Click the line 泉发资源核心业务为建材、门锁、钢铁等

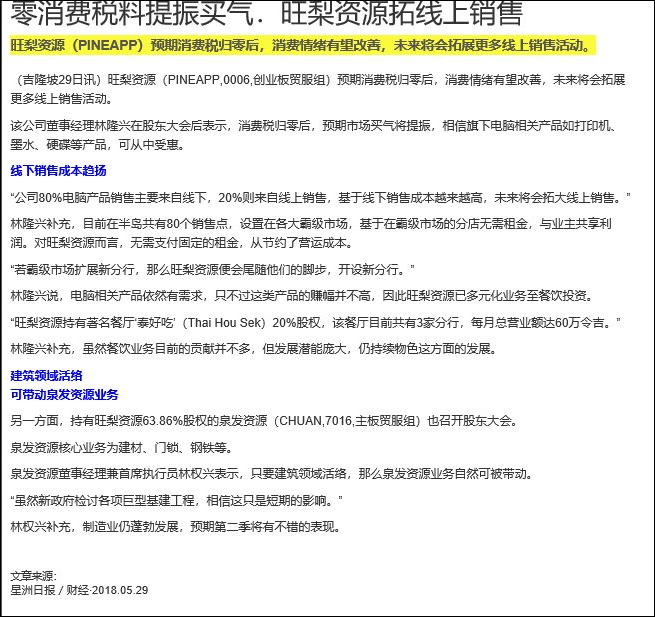pyautogui.click(x=121, y=448)
